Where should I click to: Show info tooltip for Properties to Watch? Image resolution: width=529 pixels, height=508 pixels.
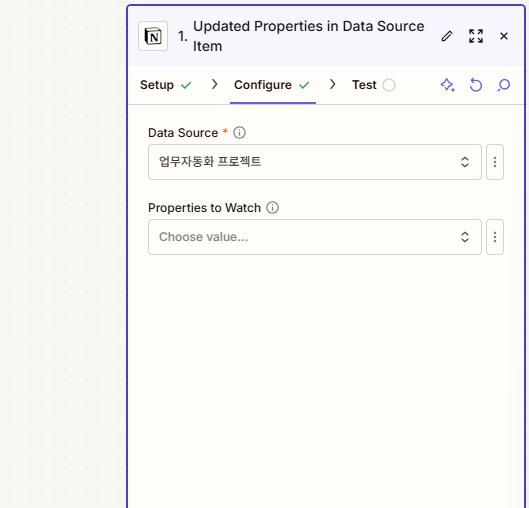pyautogui.click(x=273, y=207)
